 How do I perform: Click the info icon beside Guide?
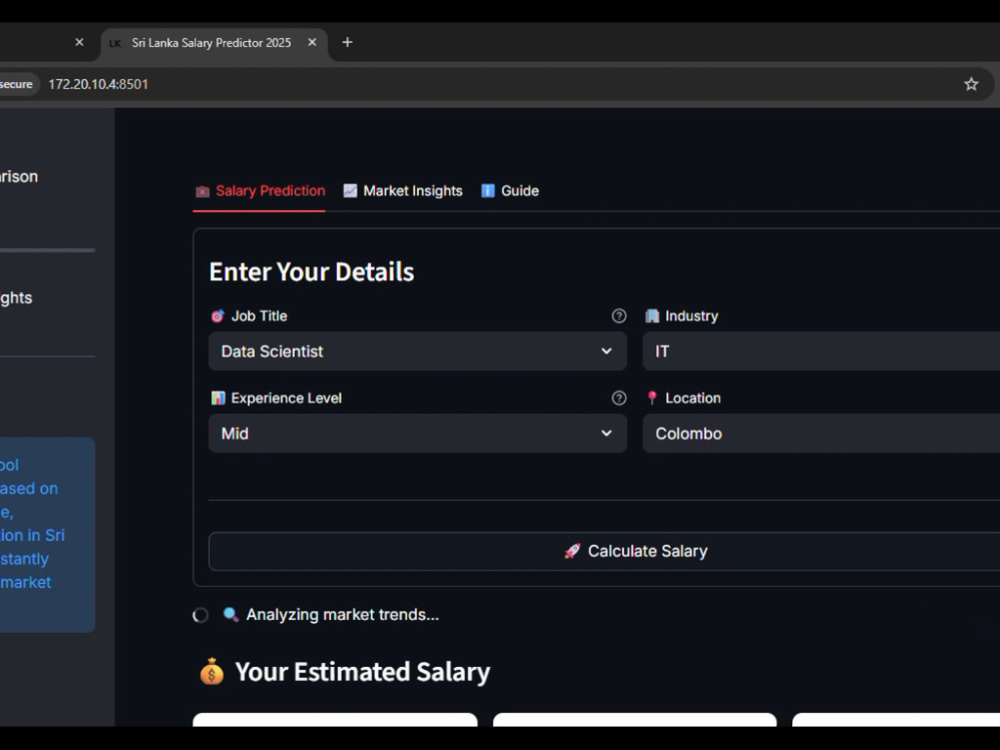[x=488, y=191]
